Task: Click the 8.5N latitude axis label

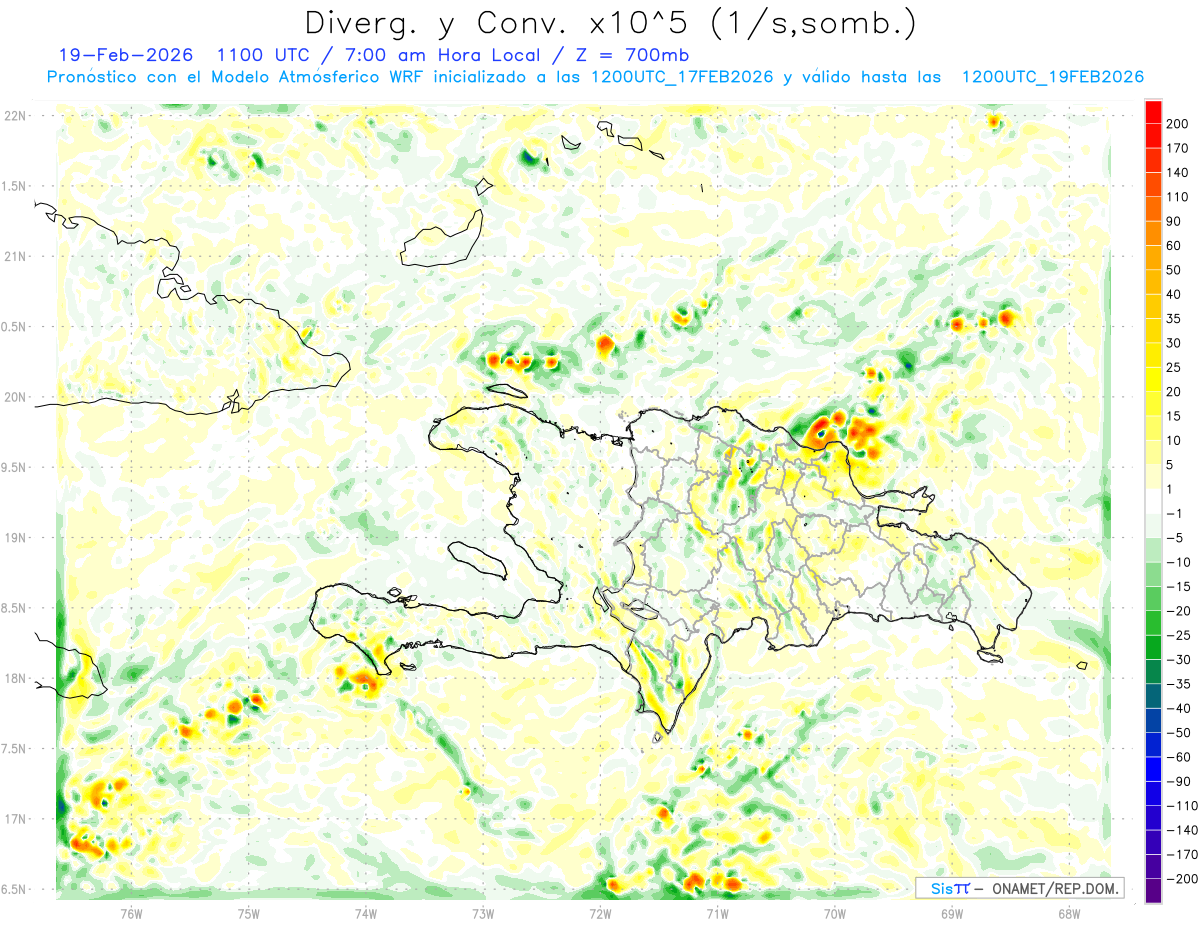Action: pyautogui.click(x=12, y=608)
